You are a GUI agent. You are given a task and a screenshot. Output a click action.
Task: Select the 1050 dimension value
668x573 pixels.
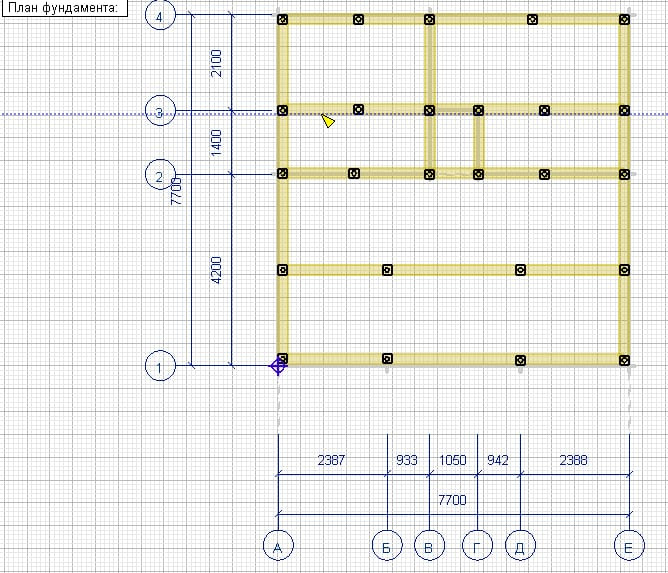point(453,460)
